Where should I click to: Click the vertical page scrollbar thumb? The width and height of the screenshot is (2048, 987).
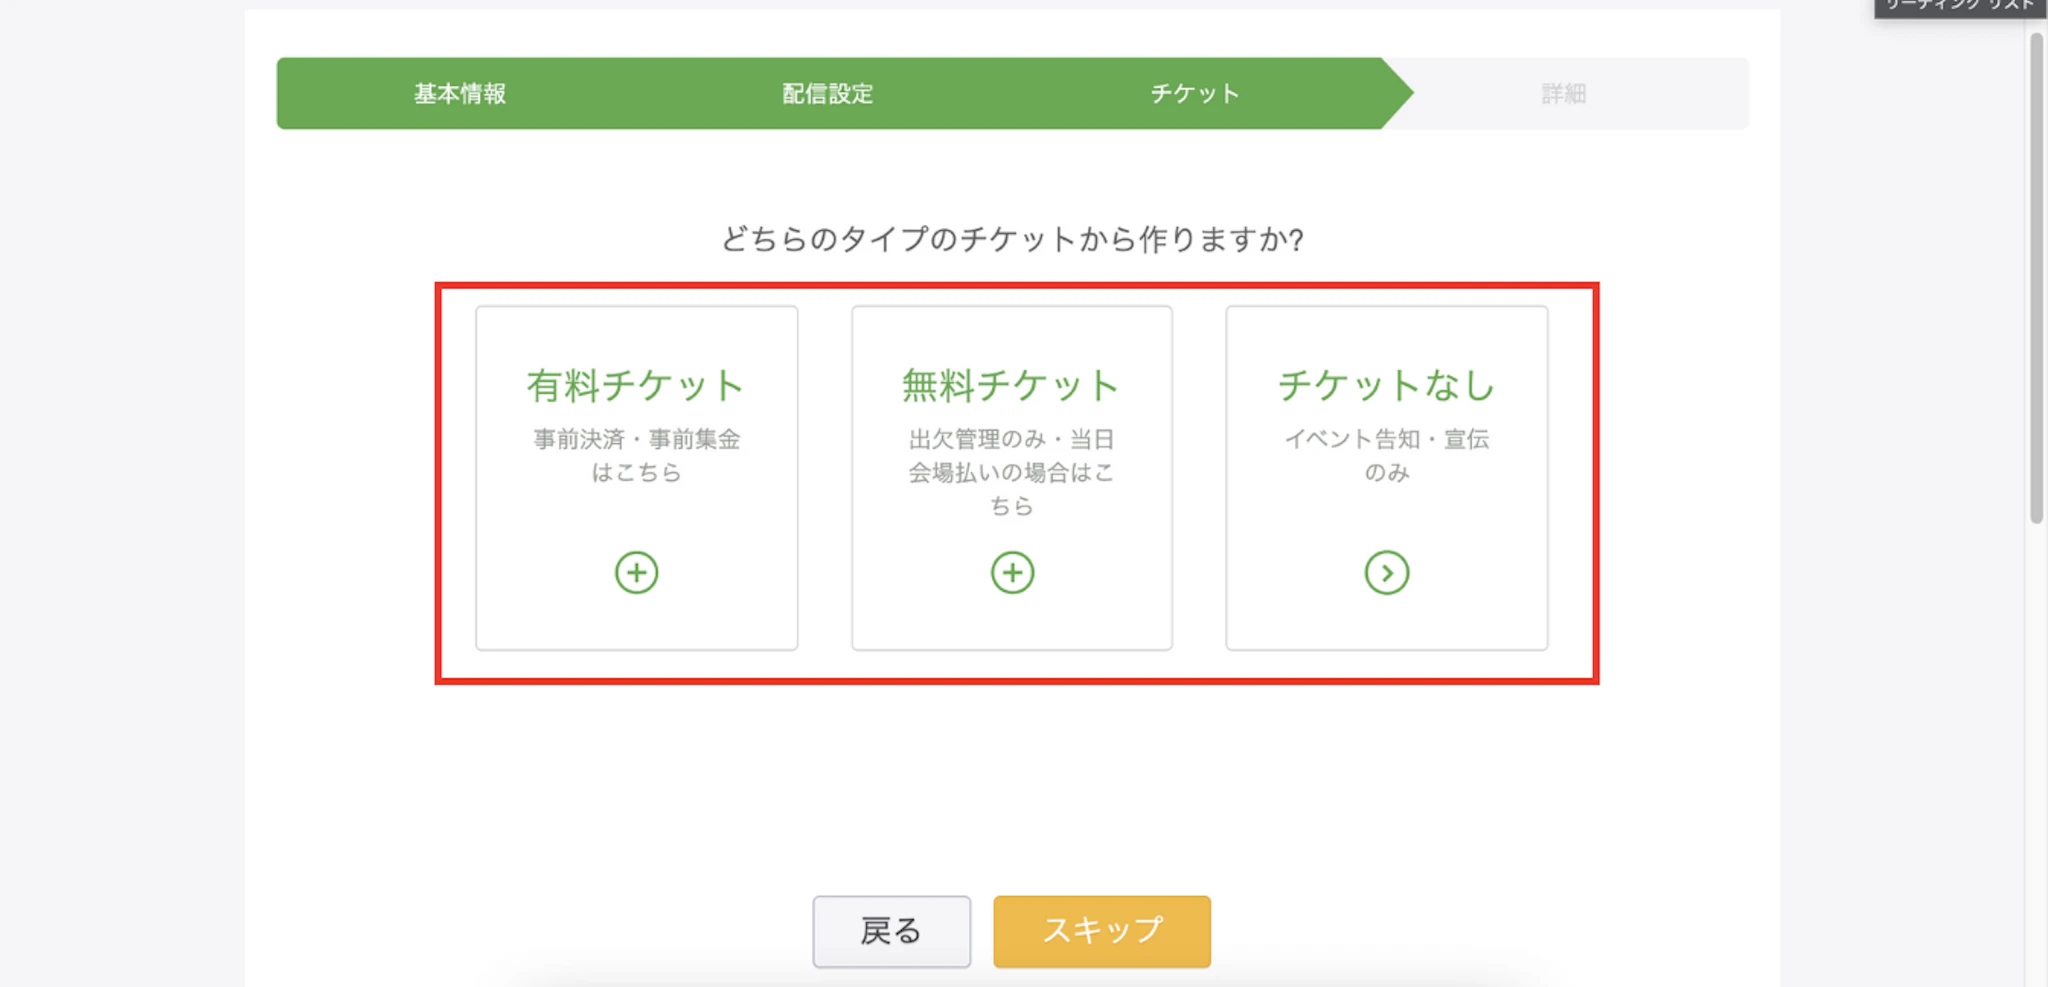pos(2036,280)
